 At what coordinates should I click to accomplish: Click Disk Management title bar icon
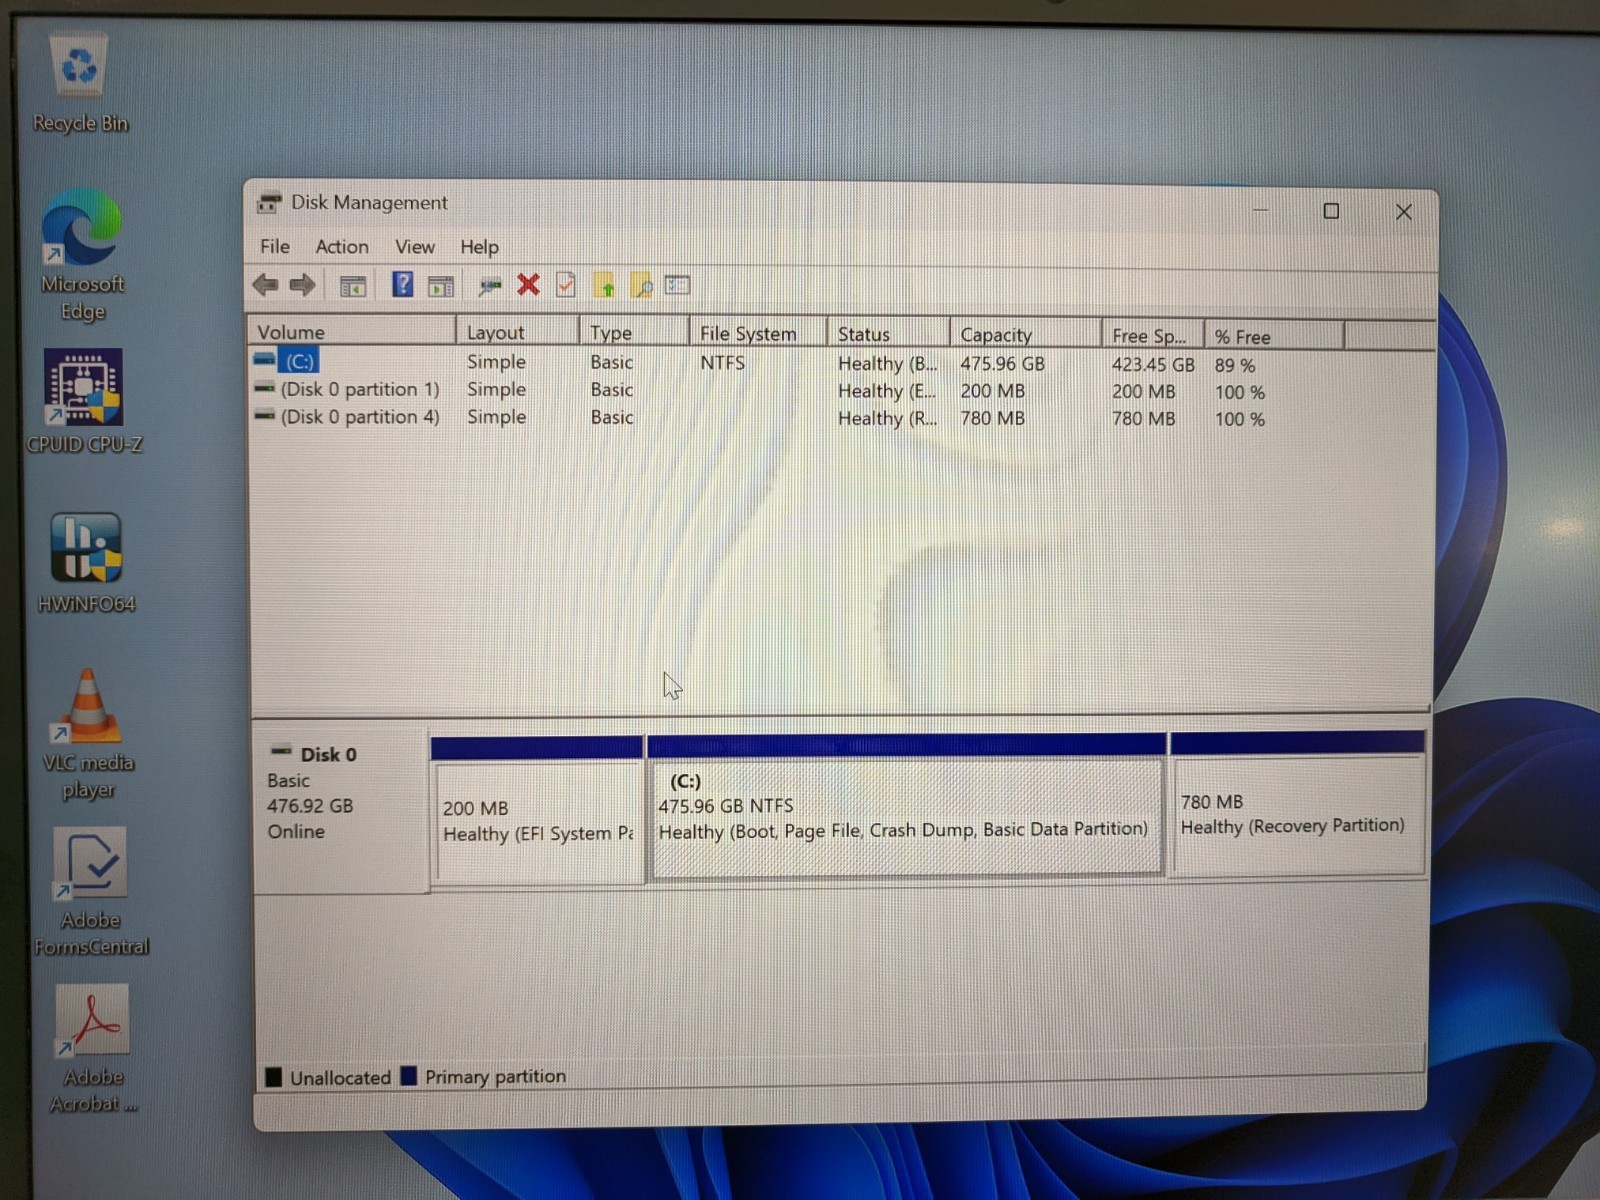pos(268,203)
